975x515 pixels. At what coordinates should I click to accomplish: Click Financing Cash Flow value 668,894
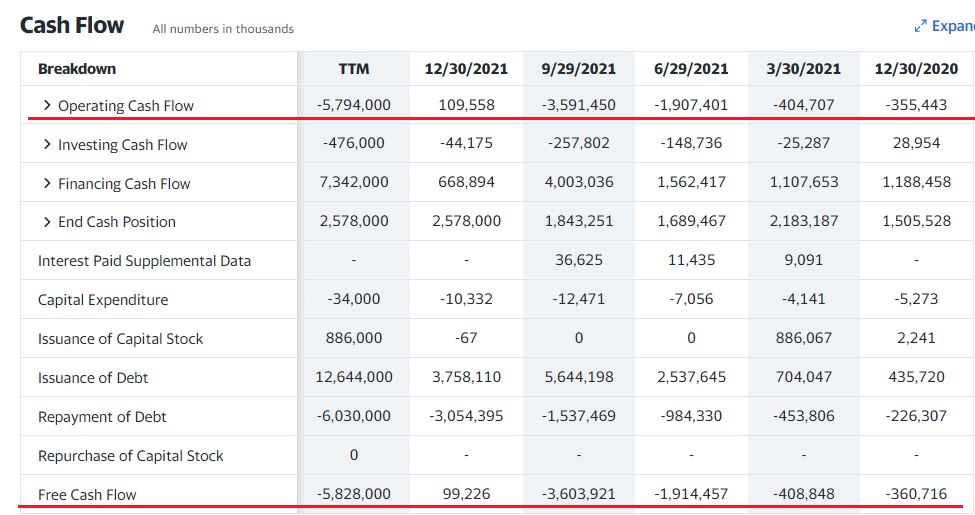tap(466, 182)
